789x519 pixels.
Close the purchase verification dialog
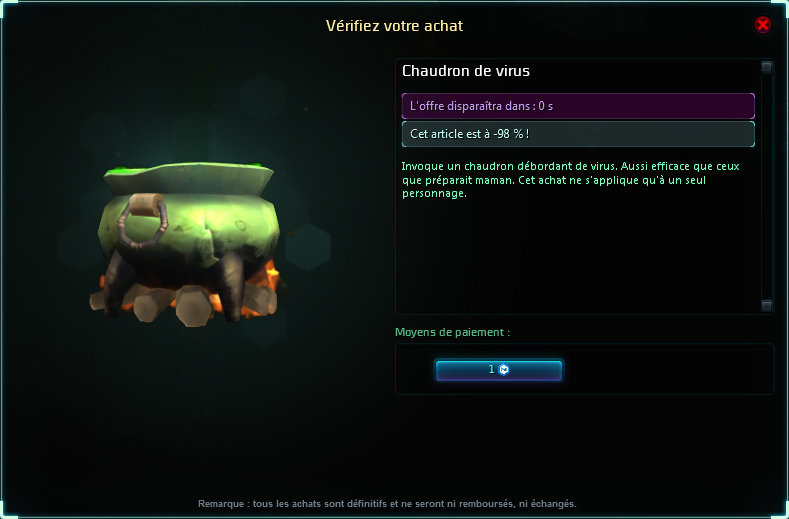(x=763, y=25)
